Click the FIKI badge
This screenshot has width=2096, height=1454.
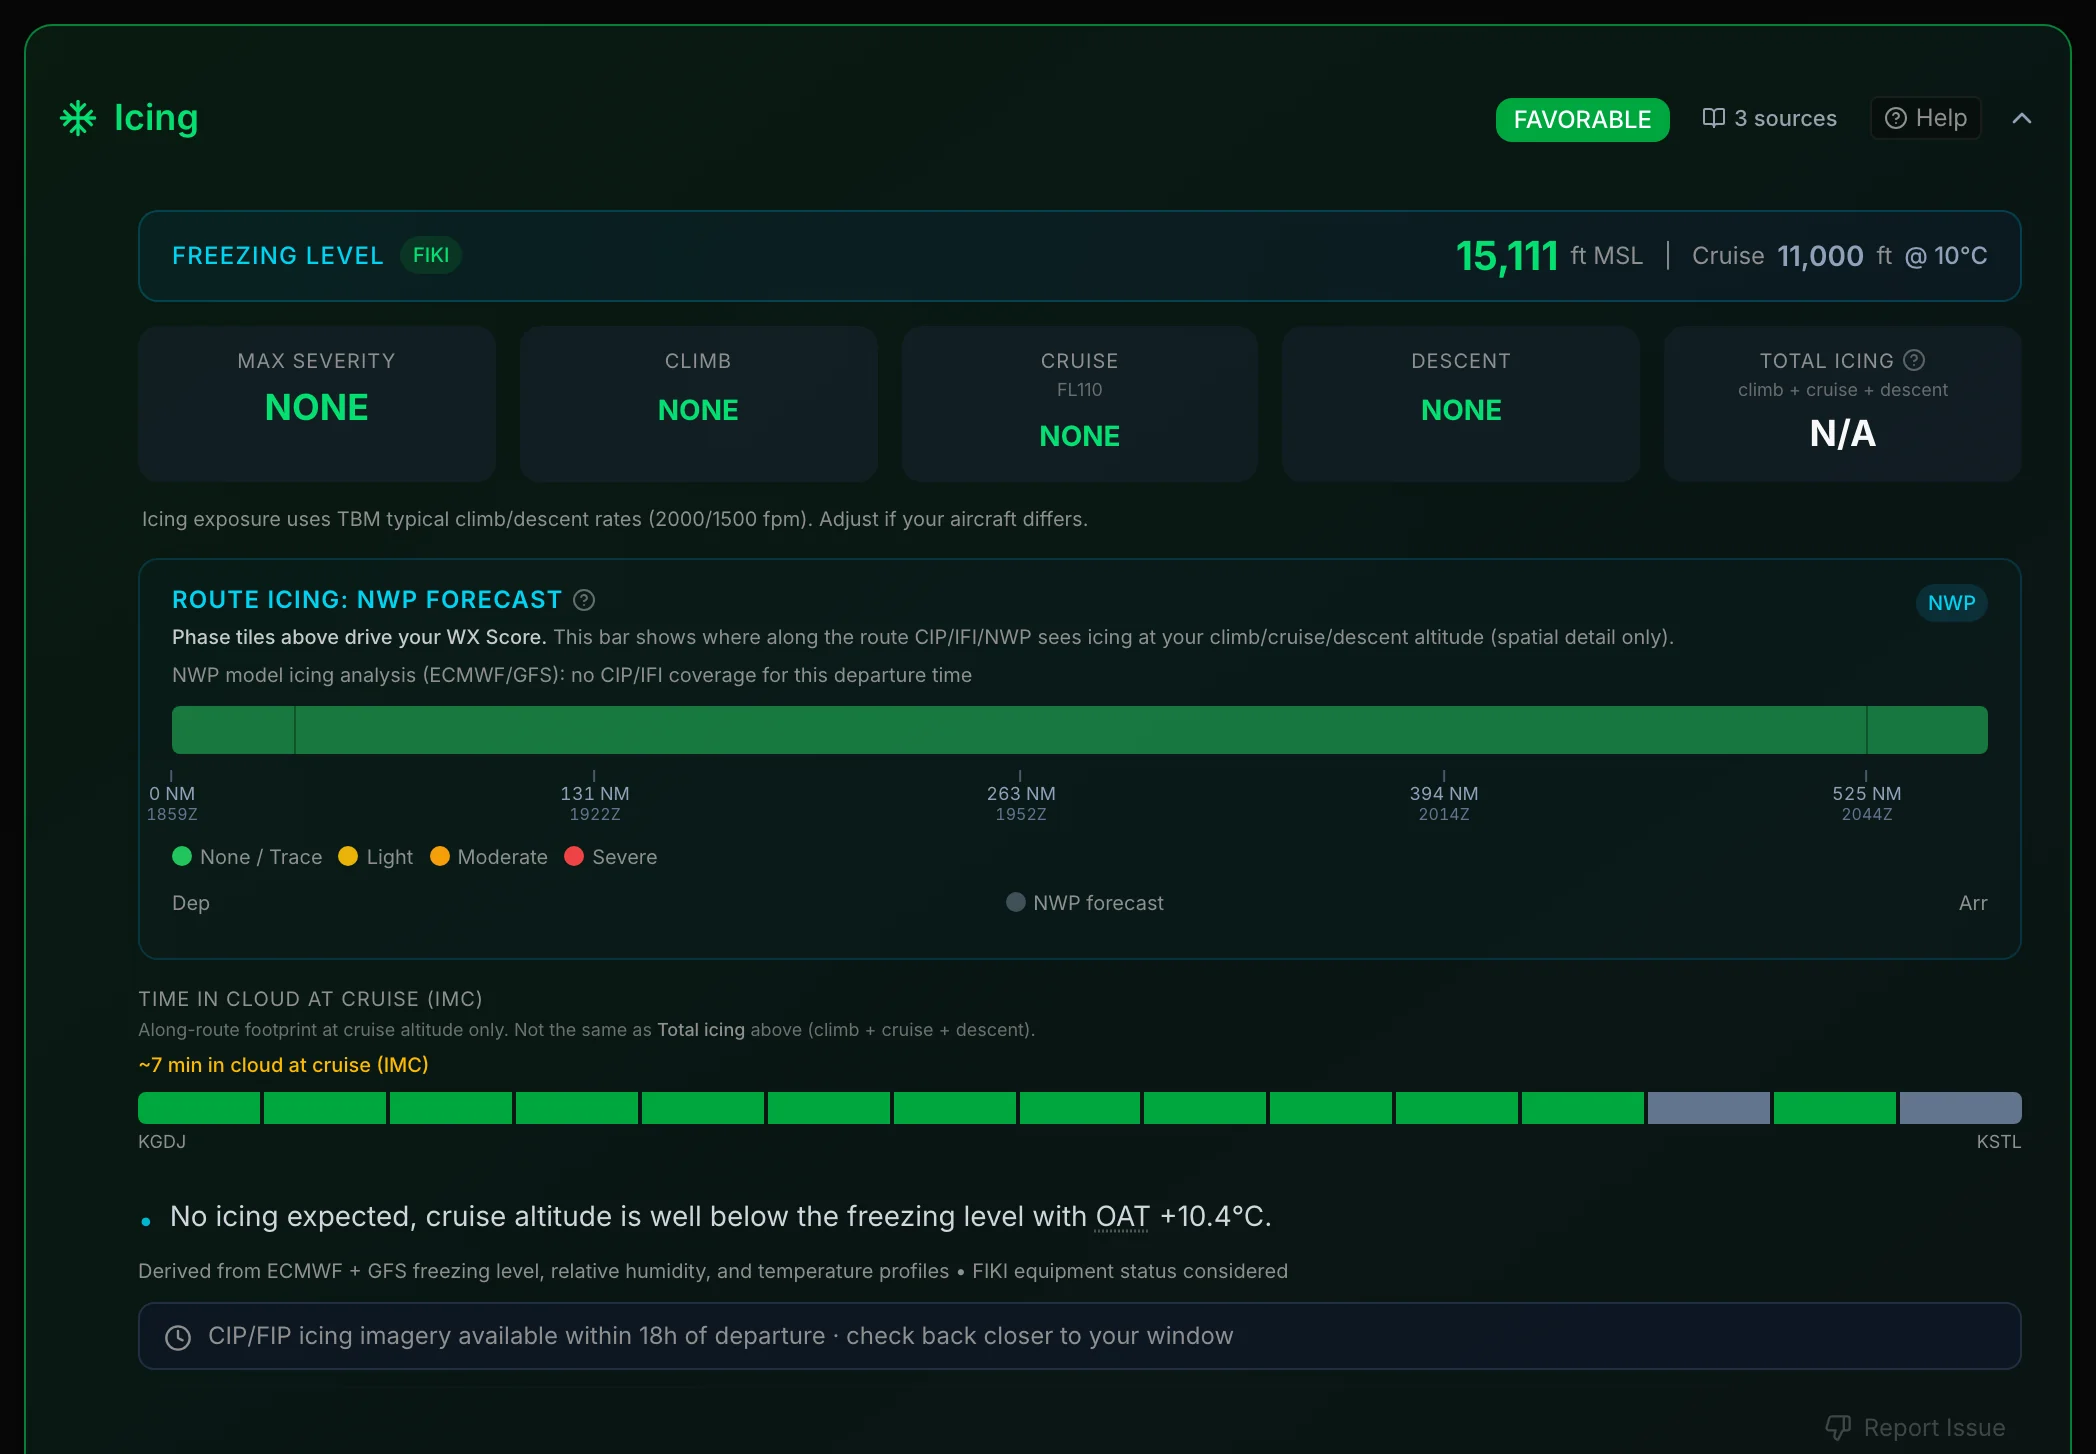click(430, 255)
